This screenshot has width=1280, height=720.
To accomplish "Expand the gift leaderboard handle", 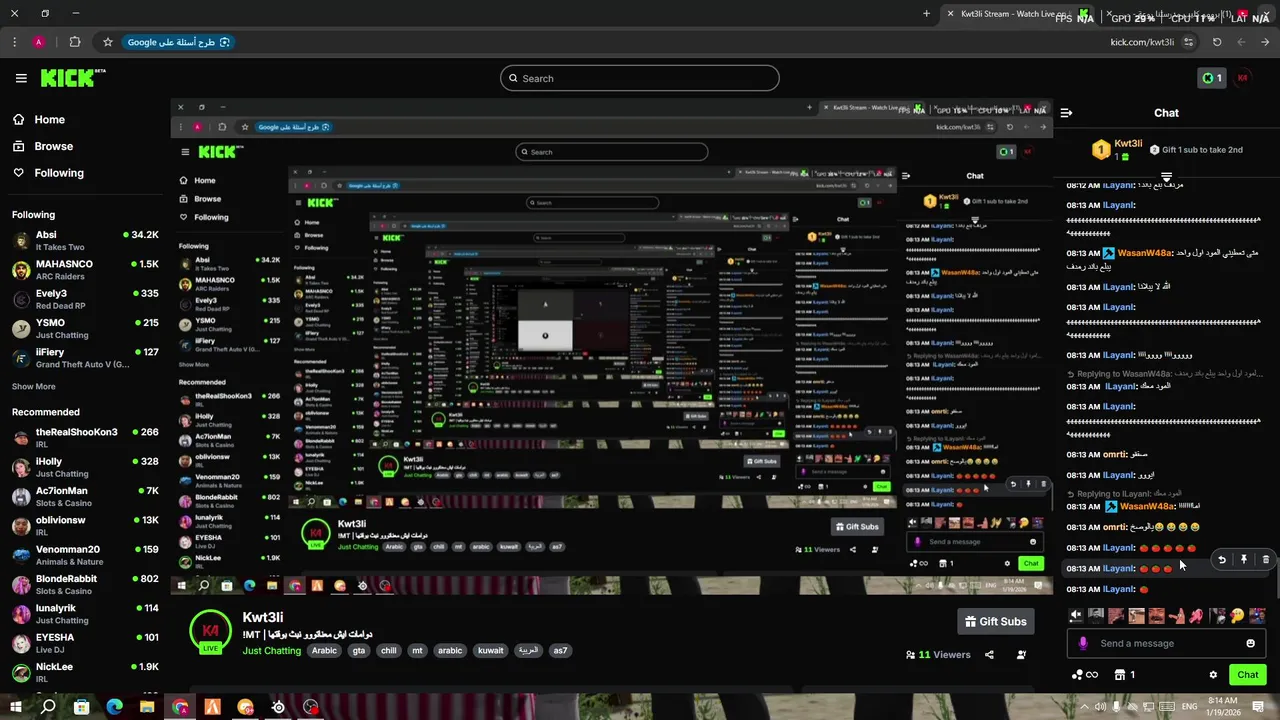I will (x=1166, y=177).
